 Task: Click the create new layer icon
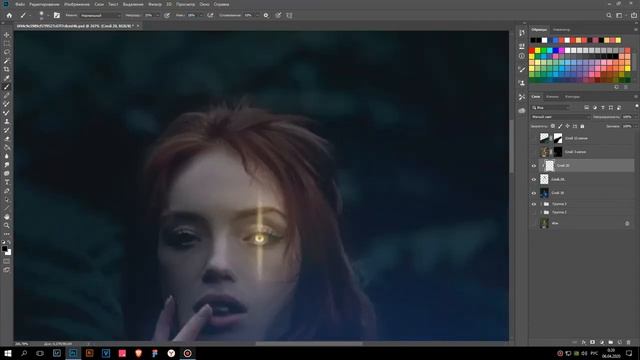click(620, 342)
